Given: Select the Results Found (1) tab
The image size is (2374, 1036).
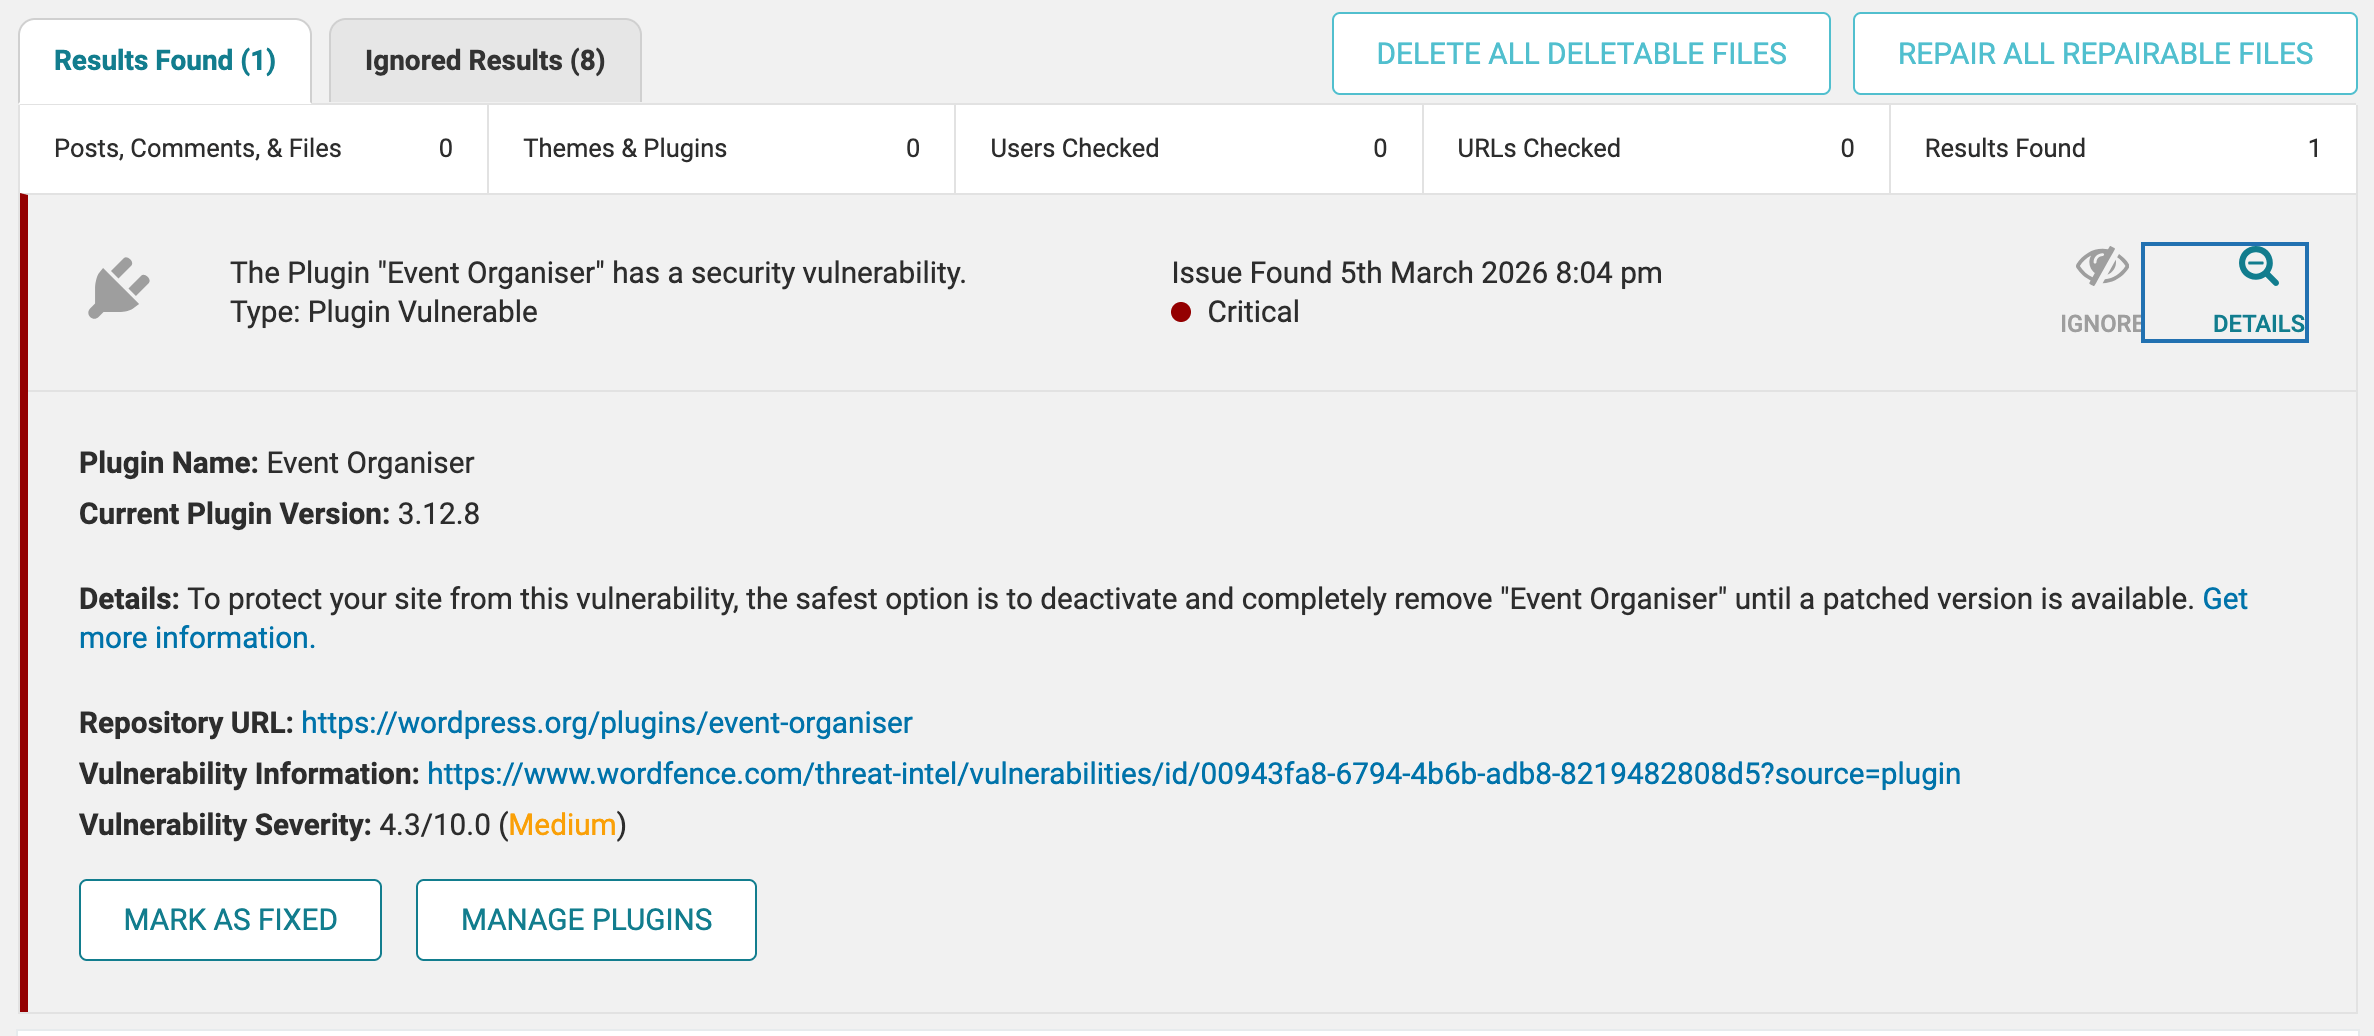Looking at the screenshot, I should [165, 61].
